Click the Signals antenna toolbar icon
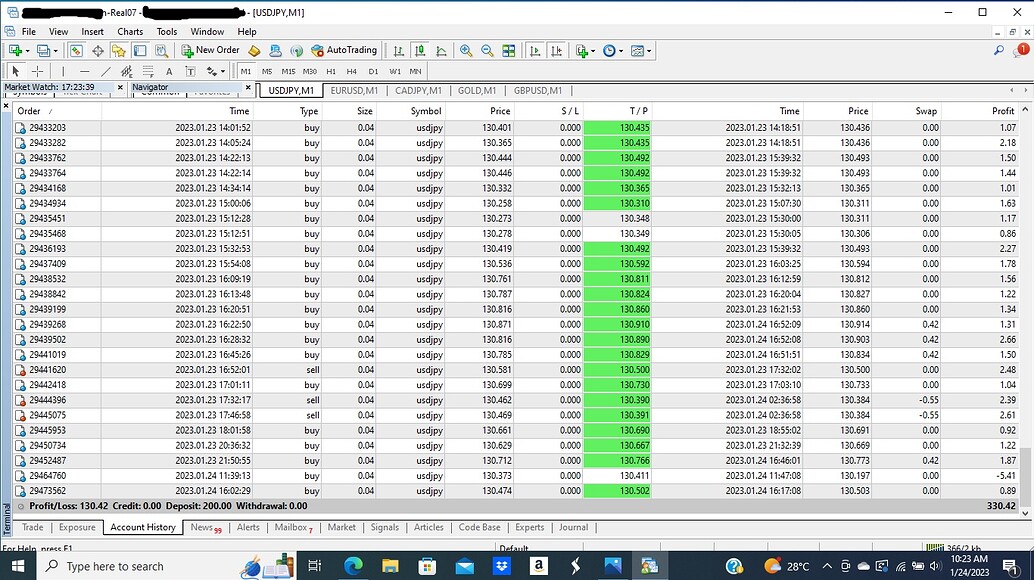 pyautogui.click(x=297, y=51)
